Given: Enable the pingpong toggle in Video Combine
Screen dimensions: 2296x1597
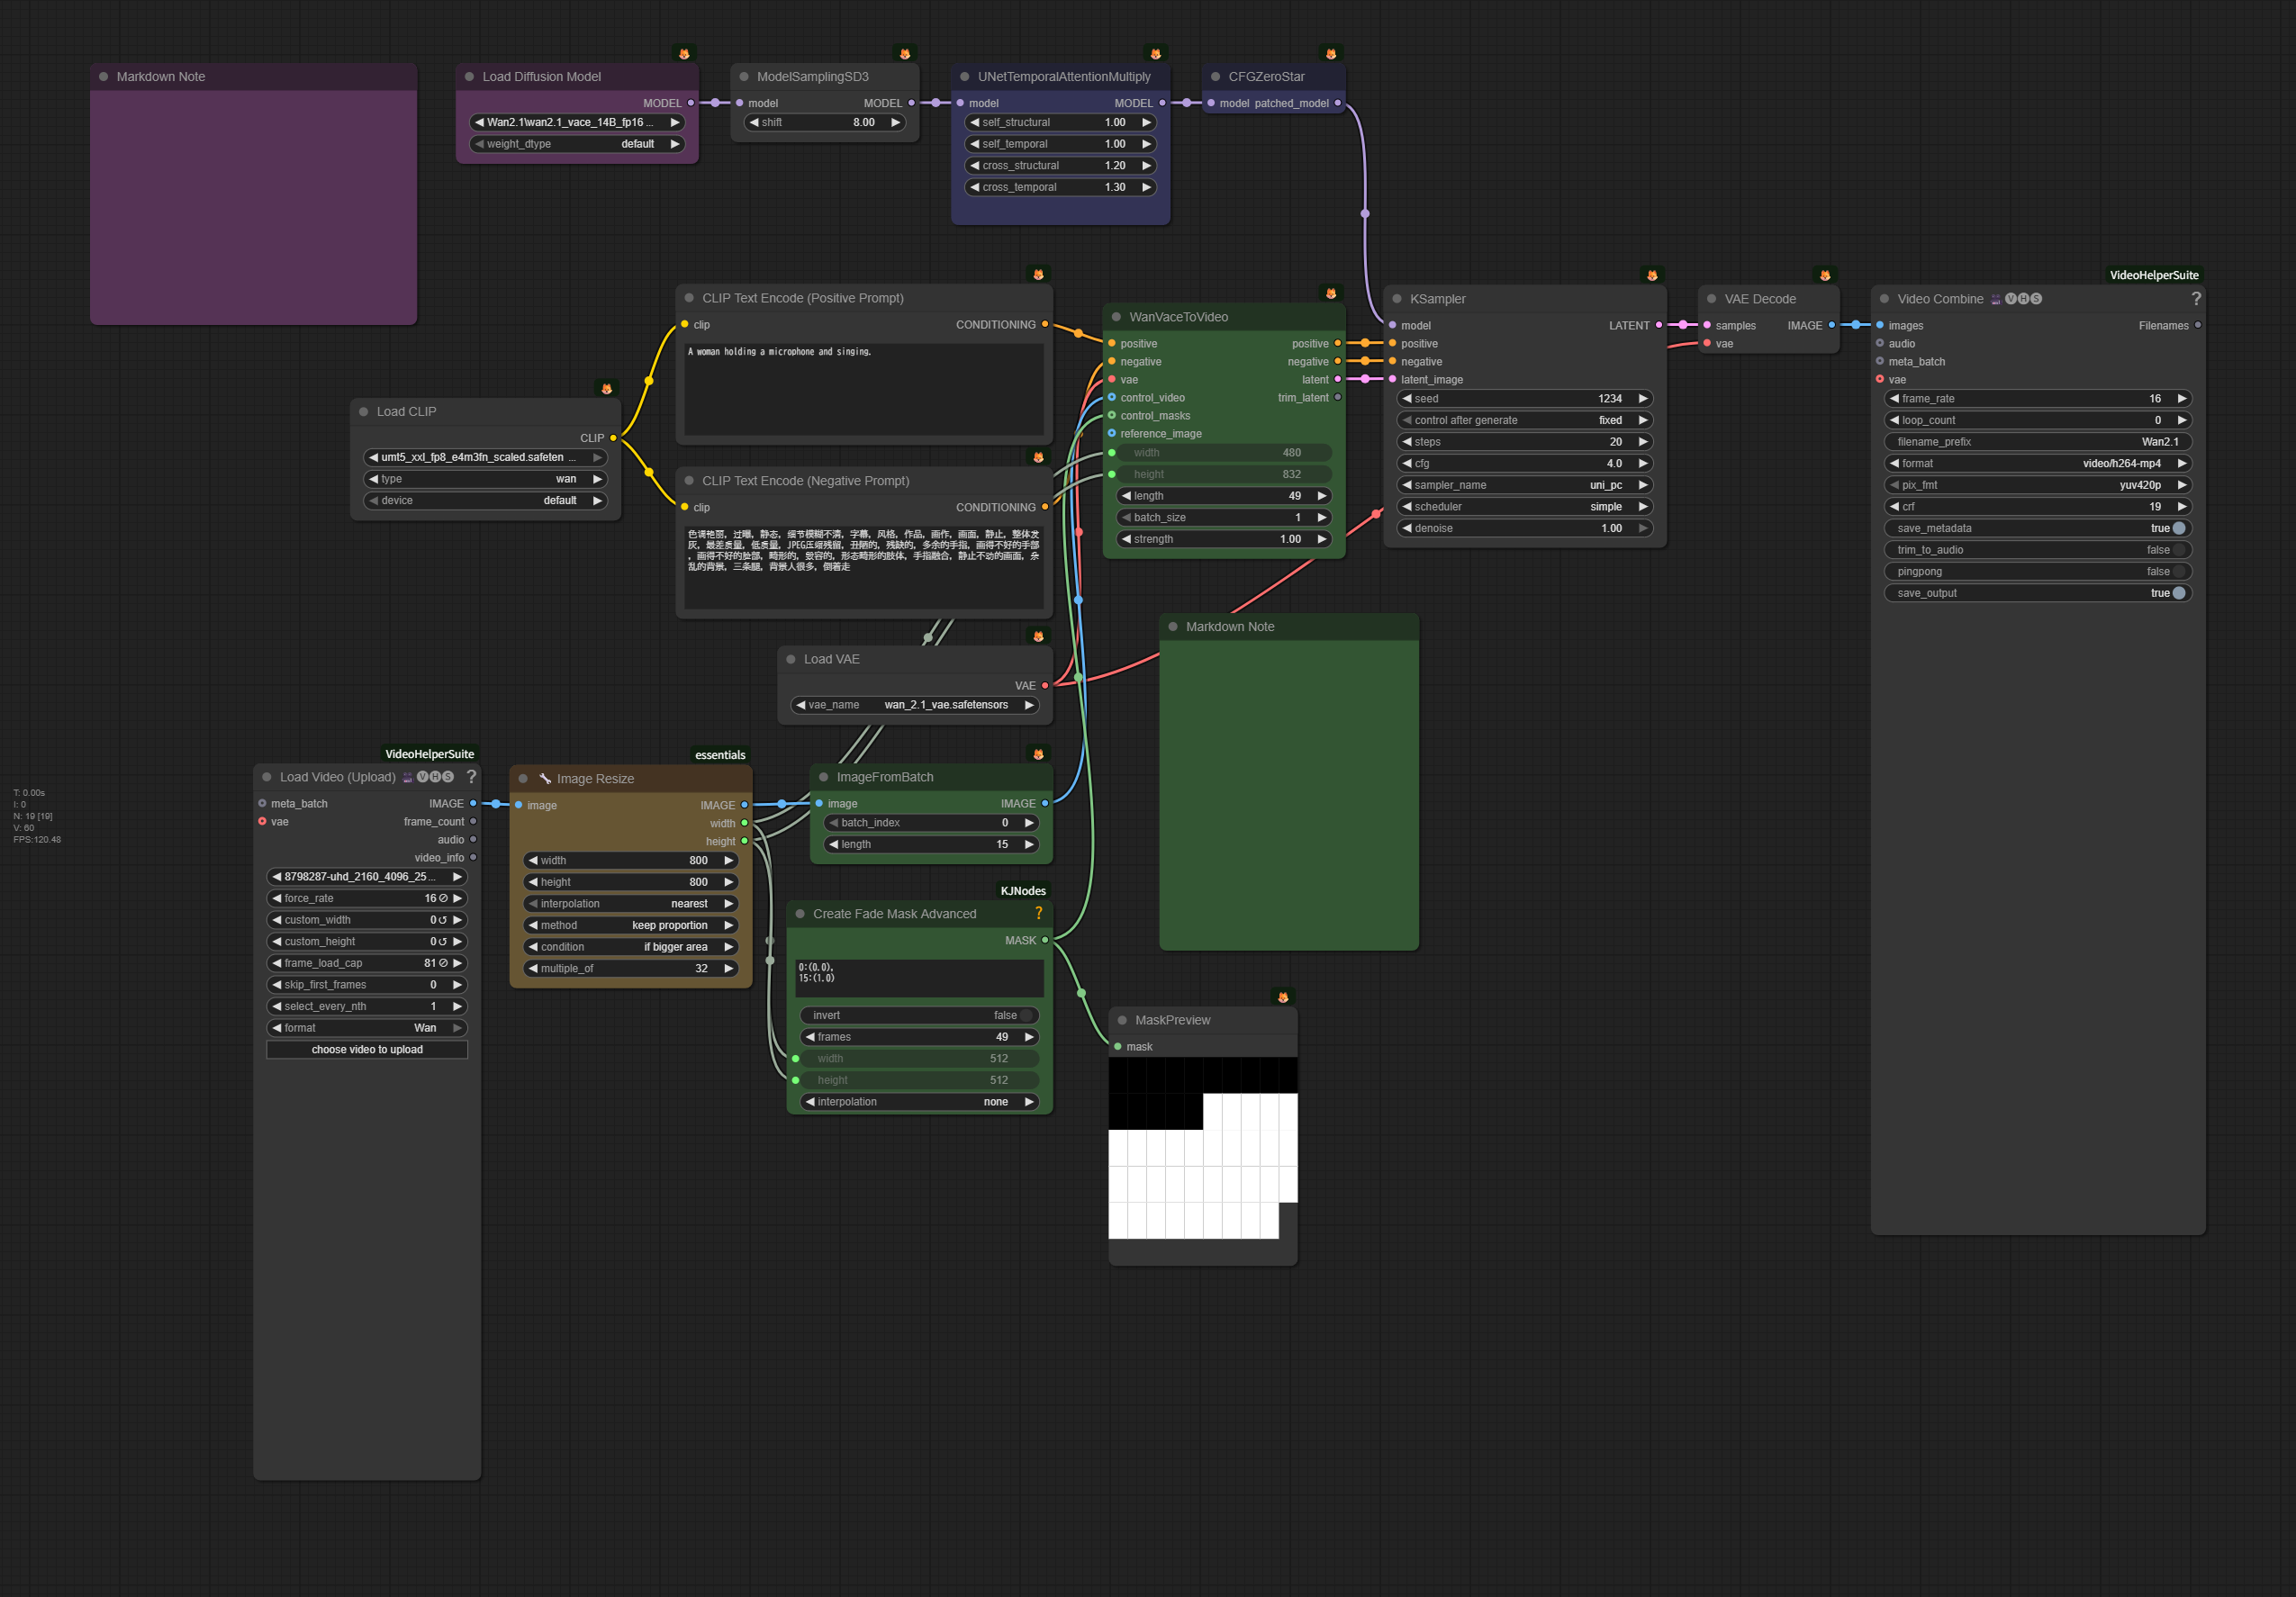Looking at the screenshot, I should [2178, 572].
